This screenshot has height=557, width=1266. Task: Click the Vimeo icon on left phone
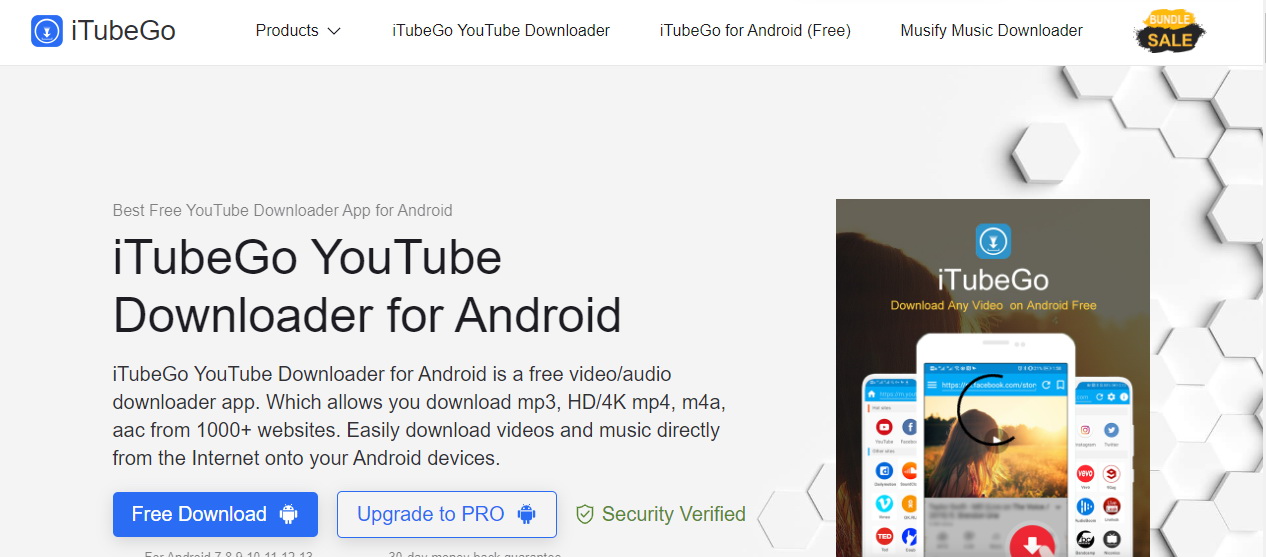coord(884,504)
